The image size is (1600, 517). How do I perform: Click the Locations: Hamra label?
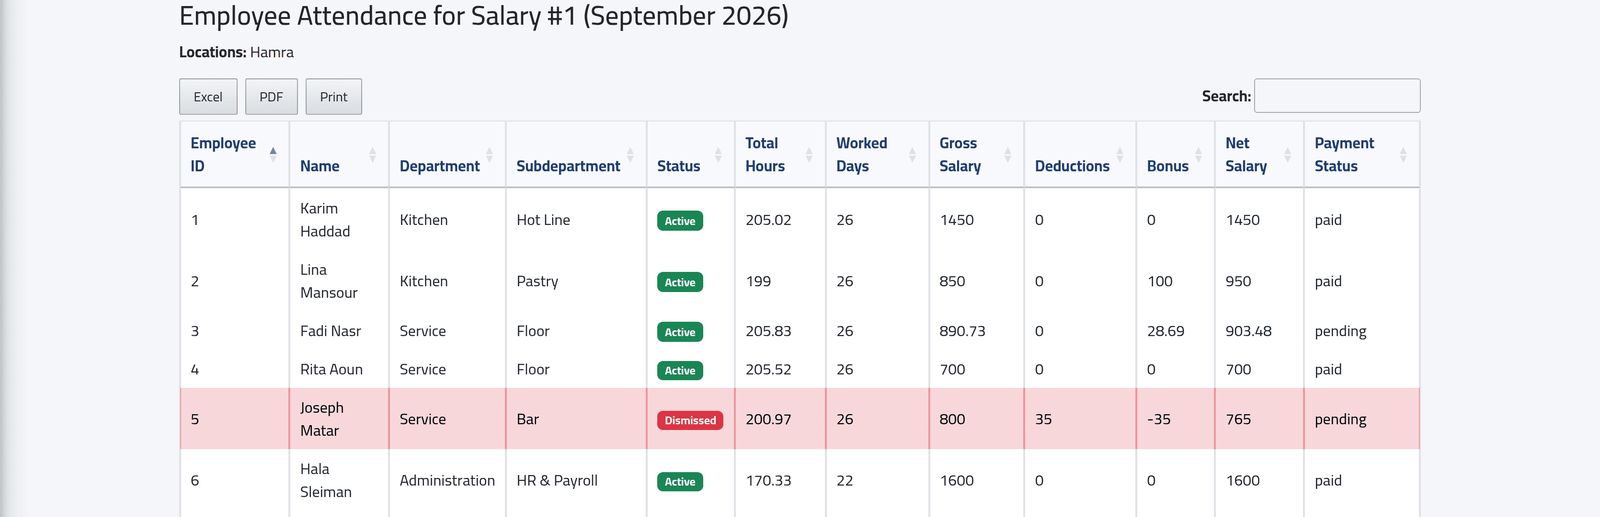[x=236, y=52]
